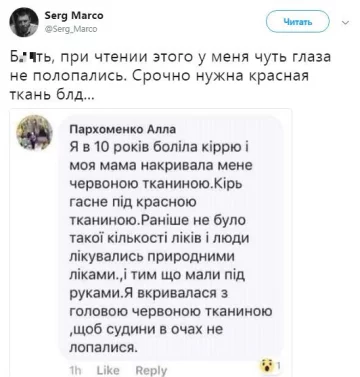Click Like under the comment
Screen dimensions: 360x377
click(108, 370)
